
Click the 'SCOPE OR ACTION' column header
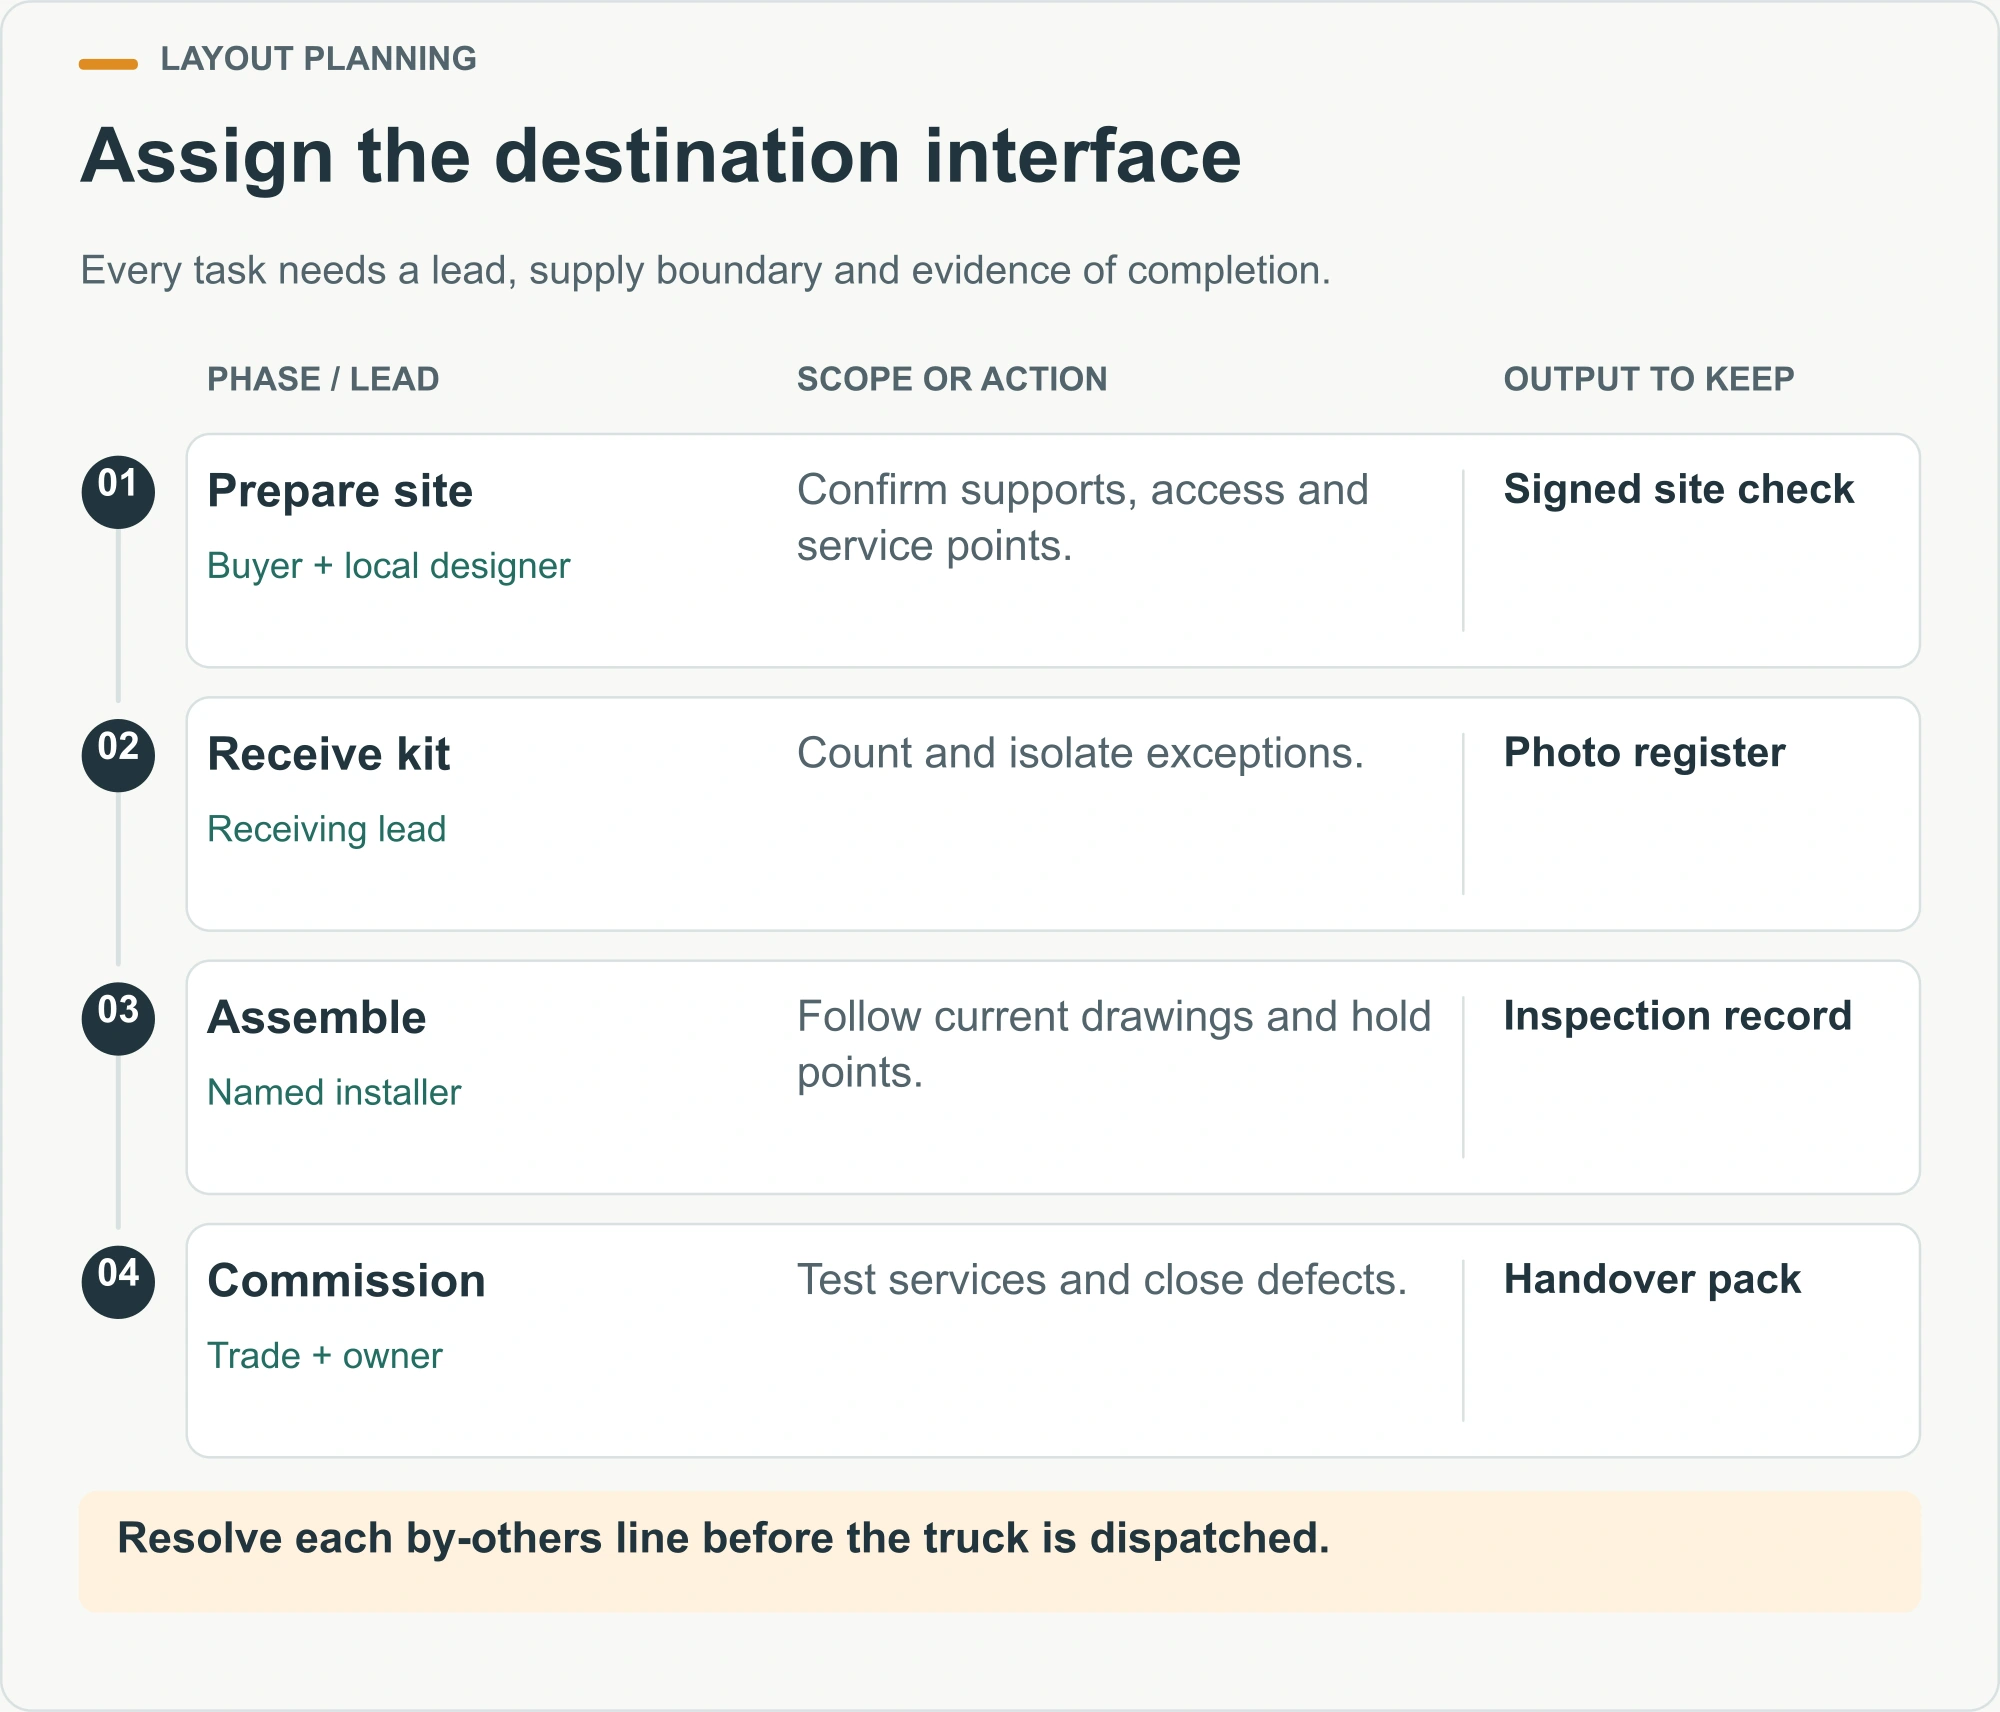(952, 379)
